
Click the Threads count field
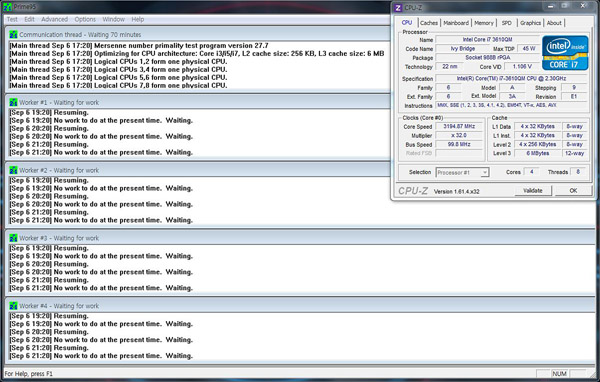tap(578, 172)
